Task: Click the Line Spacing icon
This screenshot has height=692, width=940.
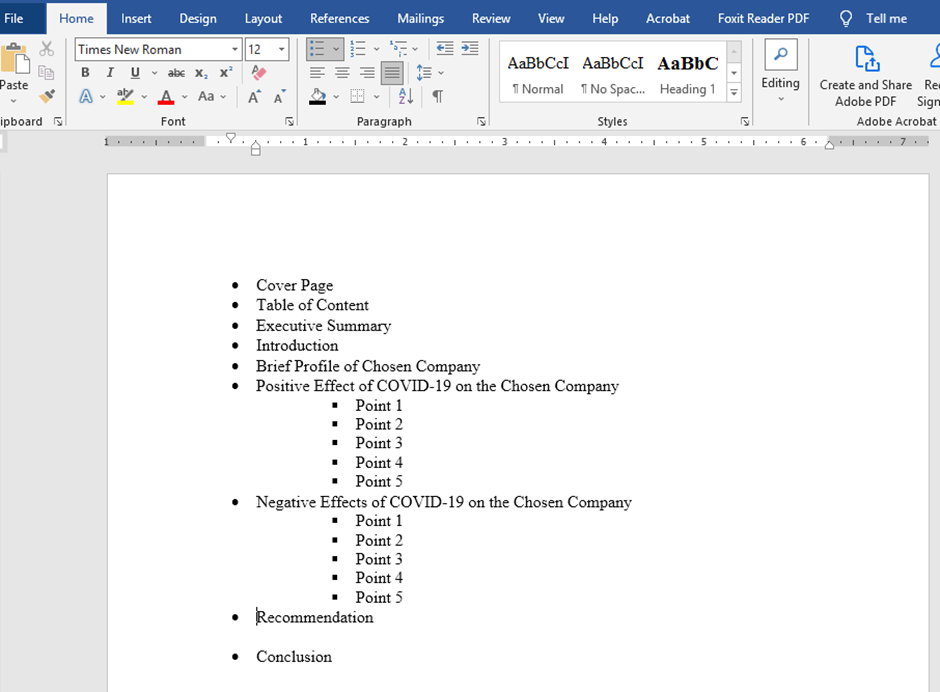Action: coord(424,73)
